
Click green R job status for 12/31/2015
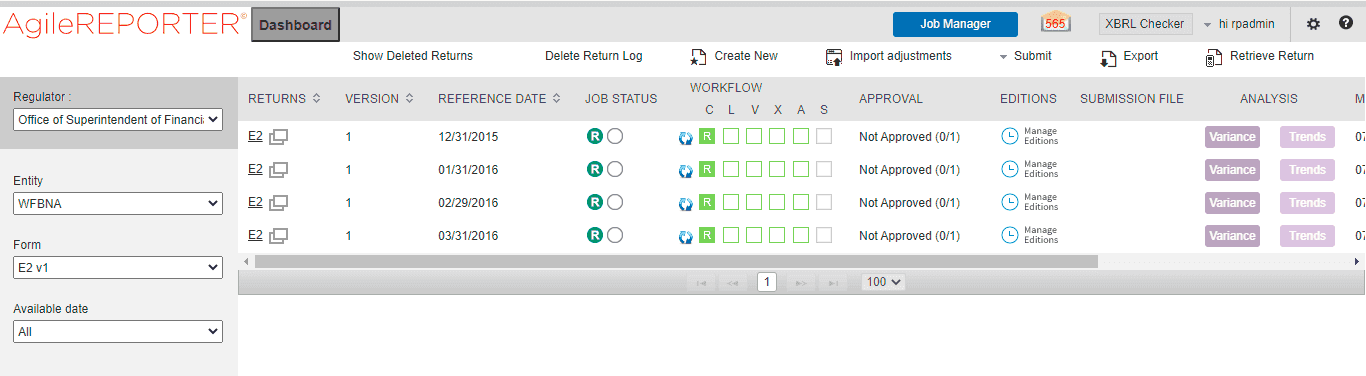pyautogui.click(x=595, y=137)
